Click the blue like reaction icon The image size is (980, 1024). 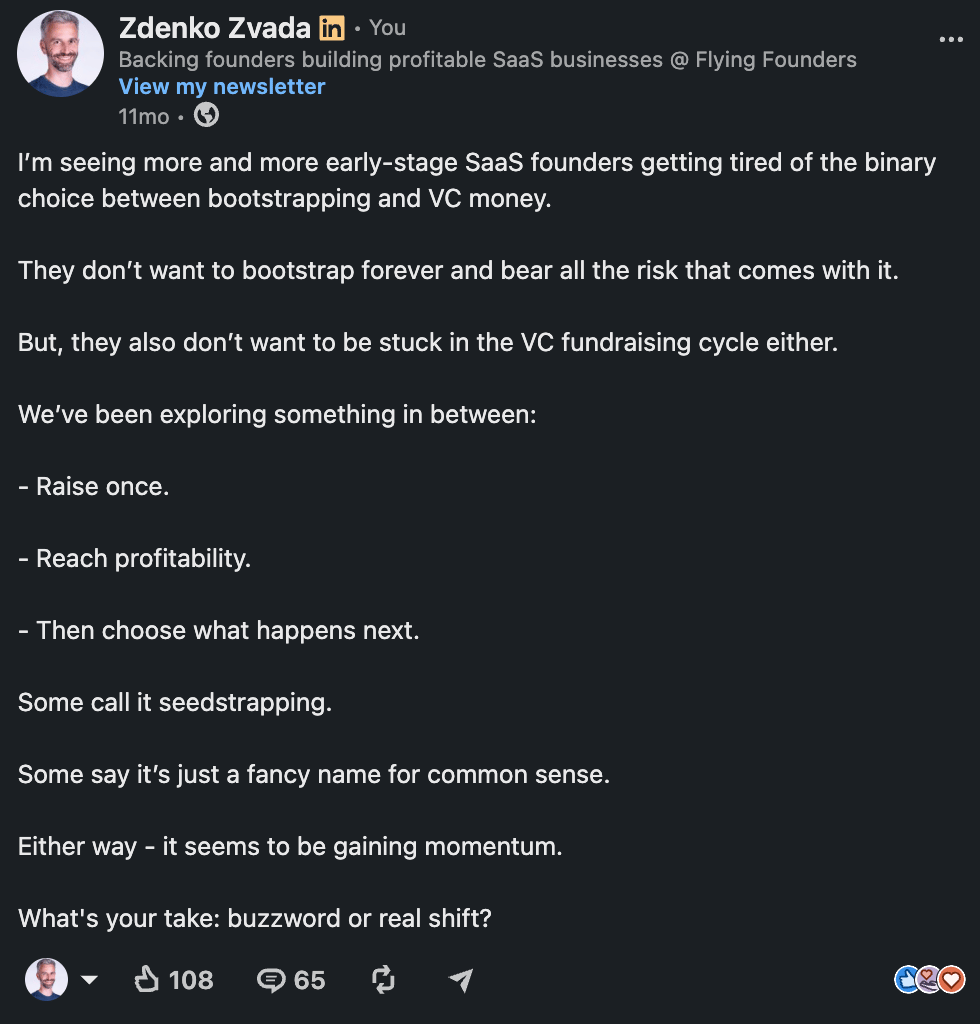(x=906, y=980)
